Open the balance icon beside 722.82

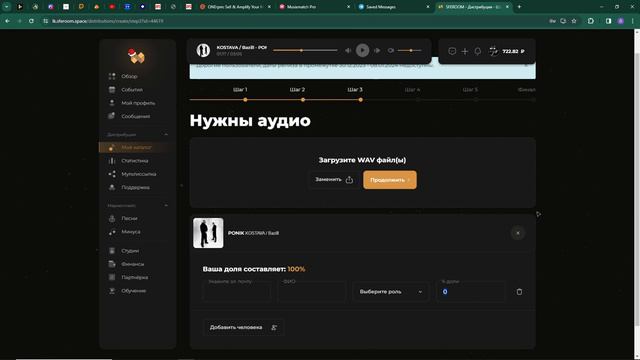[x=493, y=51]
